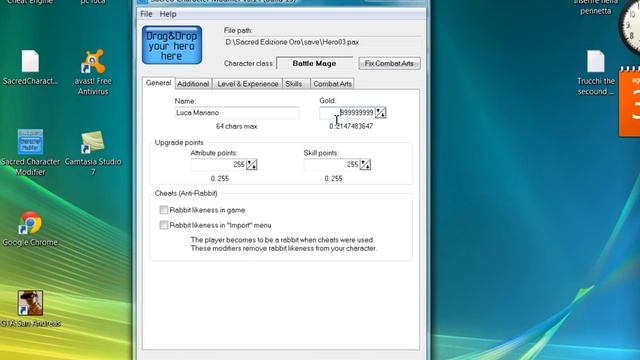This screenshot has height=360, width=640.
Task: Click the Skill points input field
Action: tap(332, 165)
